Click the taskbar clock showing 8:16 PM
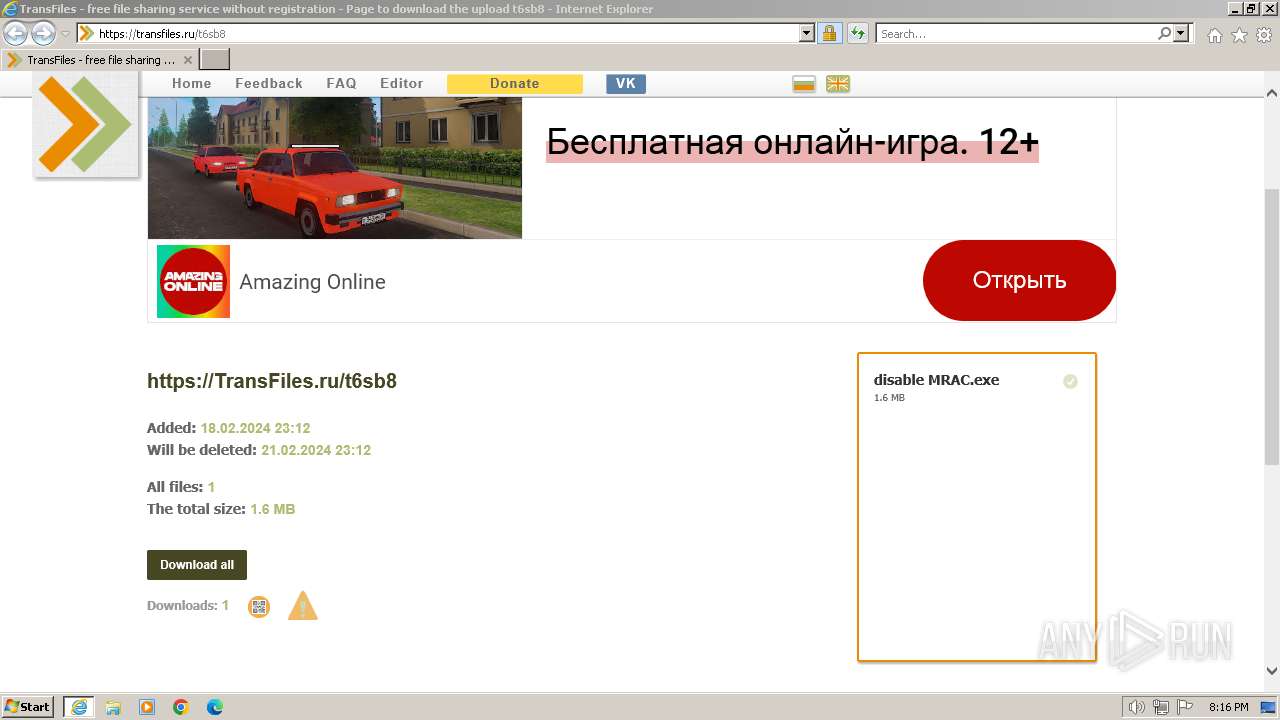Image resolution: width=1280 pixels, height=720 pixels. [x=1229, y=707]
